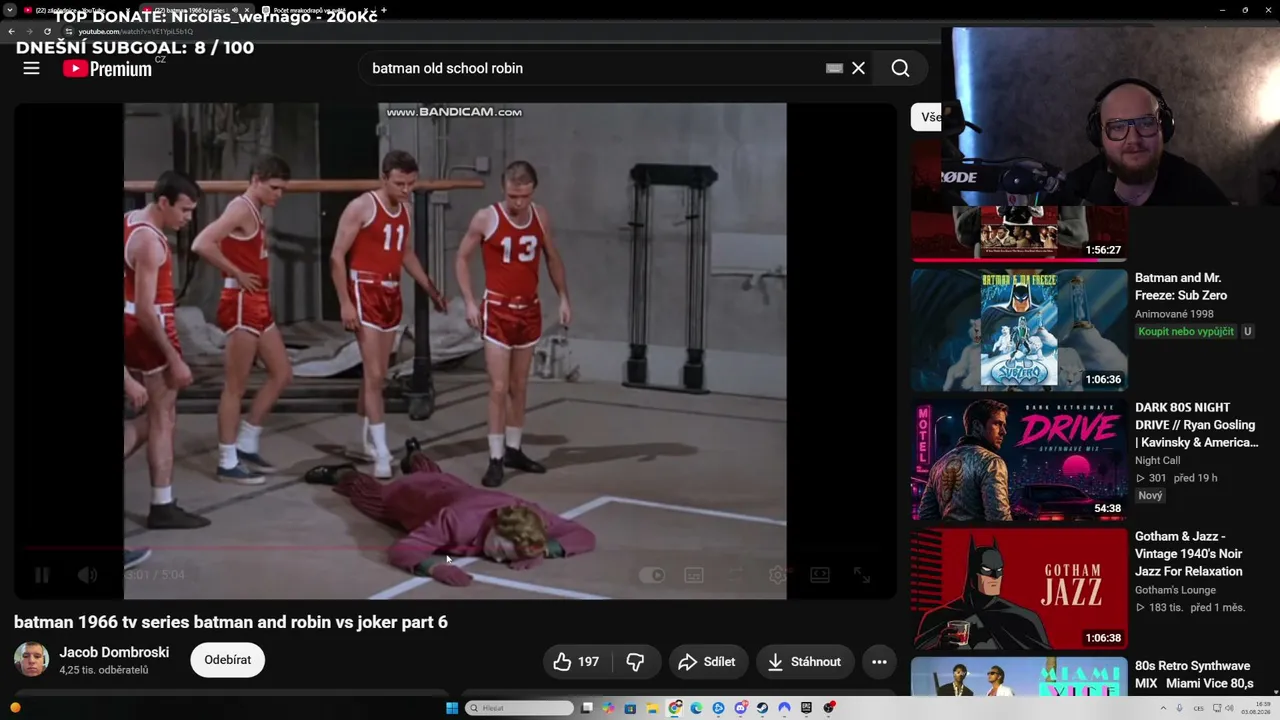This screenshot has width=1280, height=720.
Task: Open 'DARK 80S NIGHT DRIVE' video title
Action: point(1197,425)
